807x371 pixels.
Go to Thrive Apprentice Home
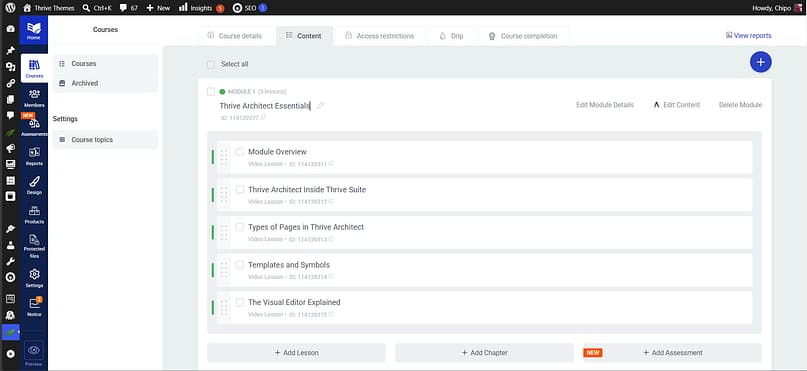click(x=33, y=30)
